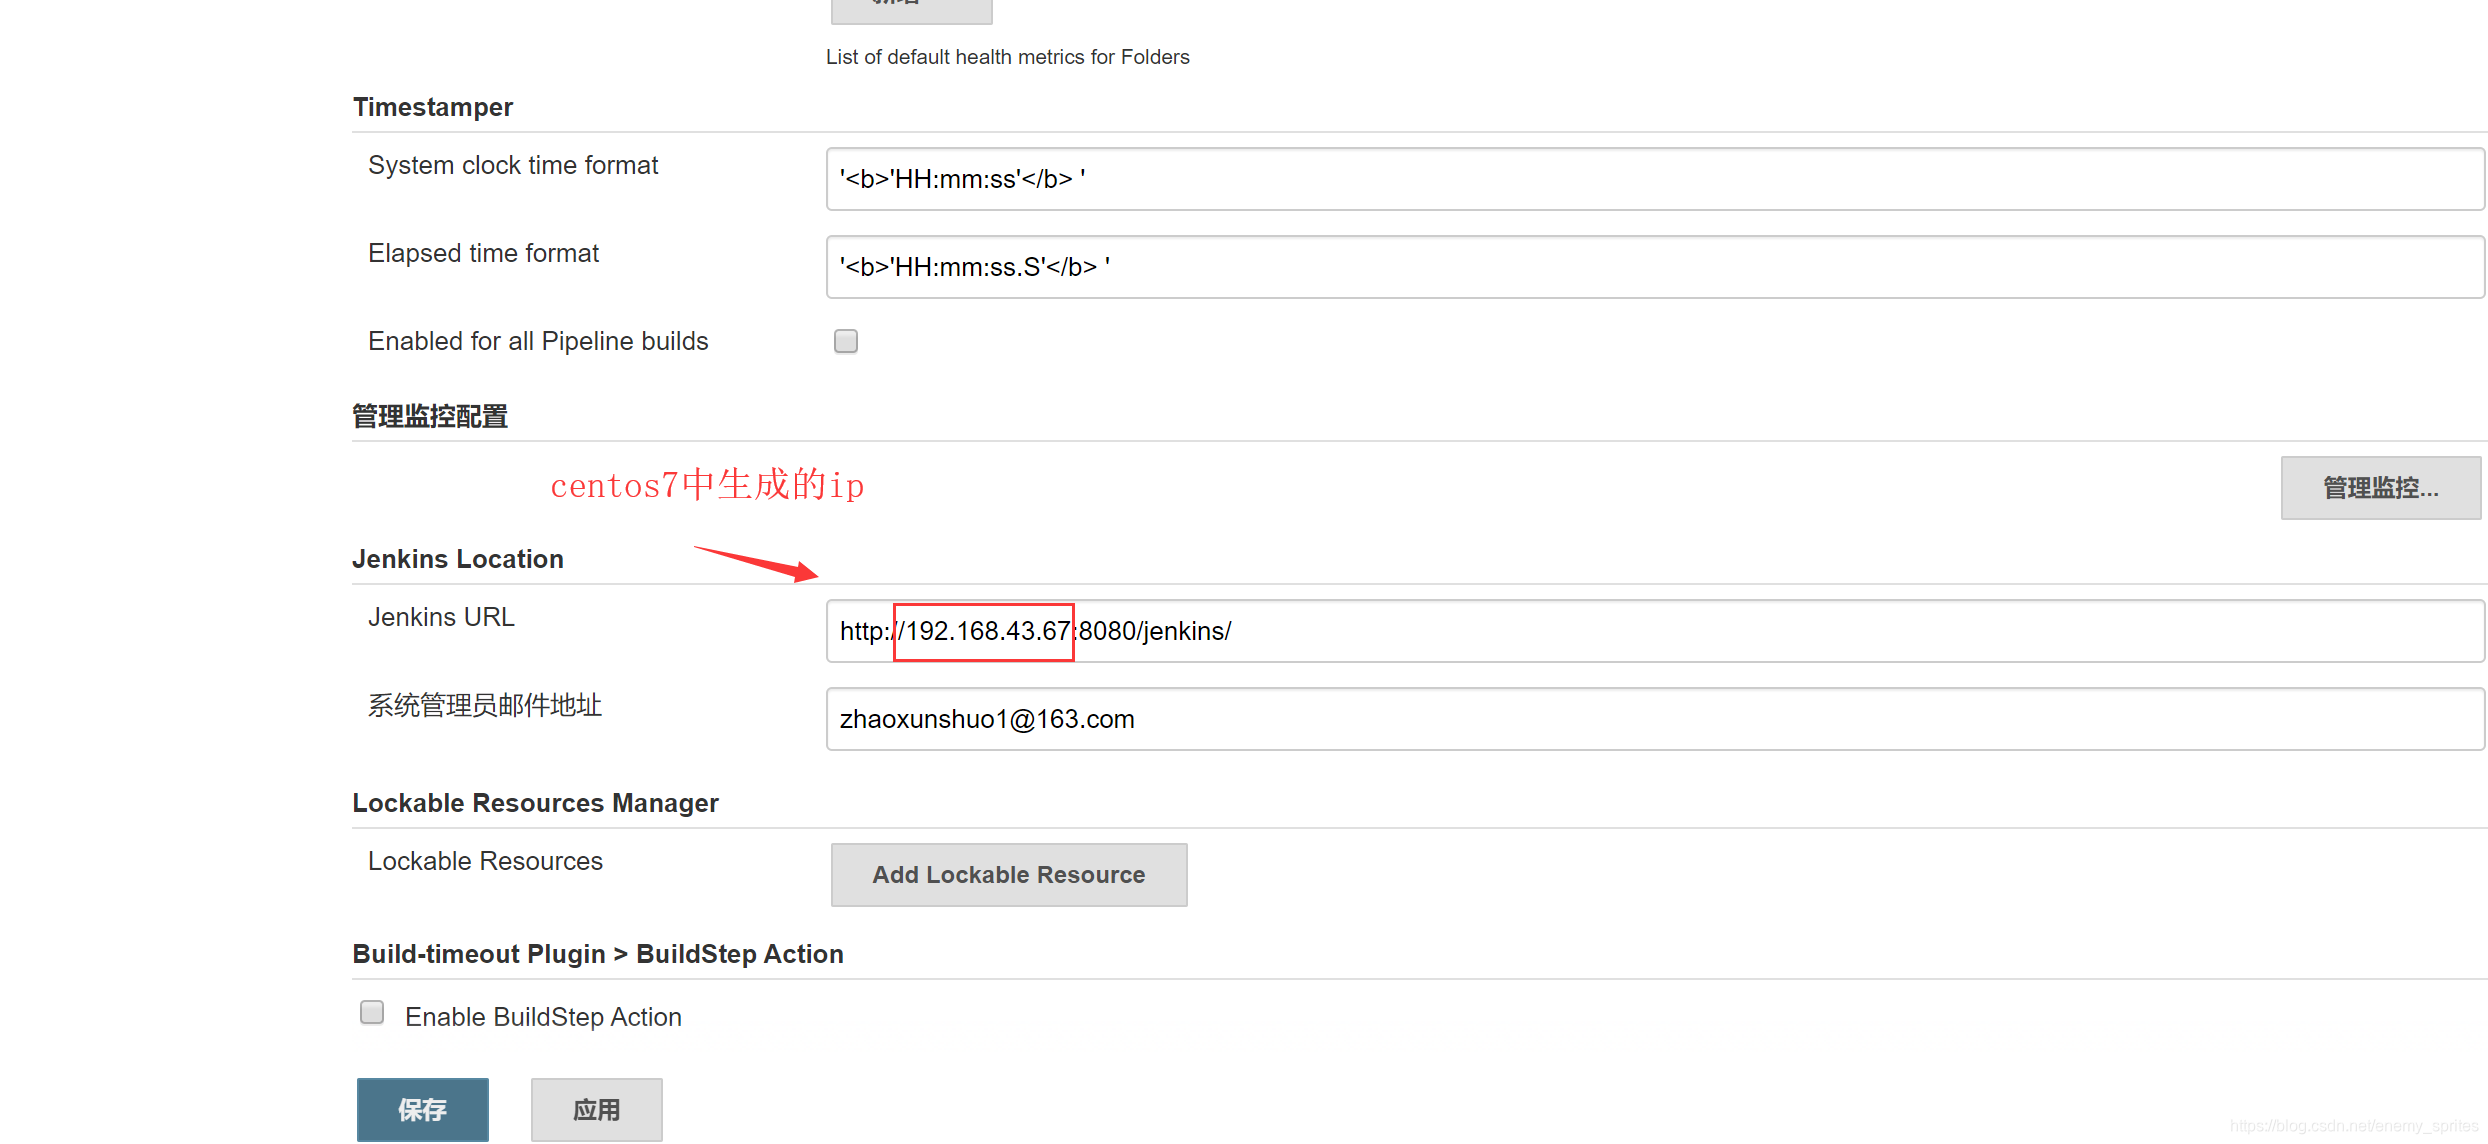Screen dimensions: 2488x1144
Task: Click the 管理监控配置 section heading
Action: (x=430, y=416)
